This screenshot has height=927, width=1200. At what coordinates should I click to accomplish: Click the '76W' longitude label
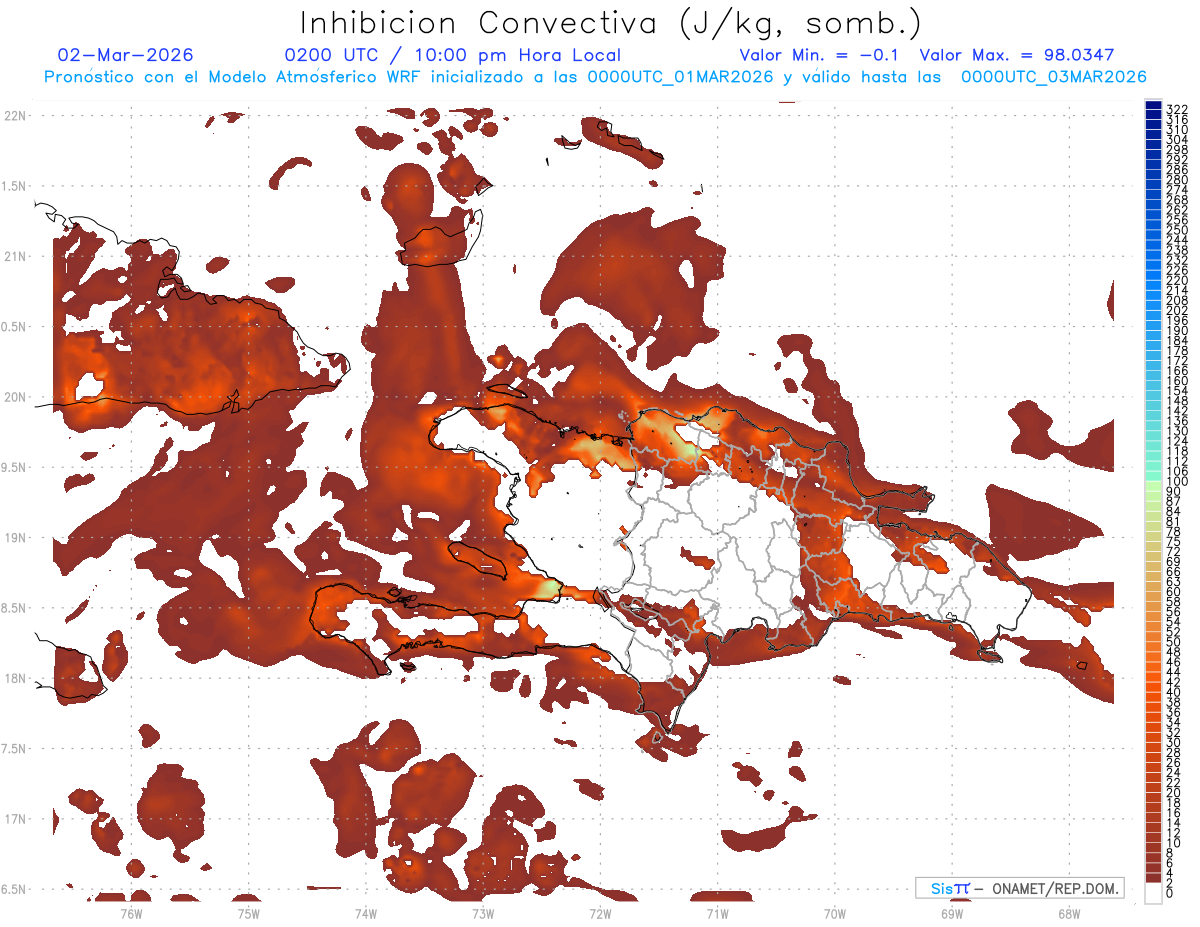131,912
